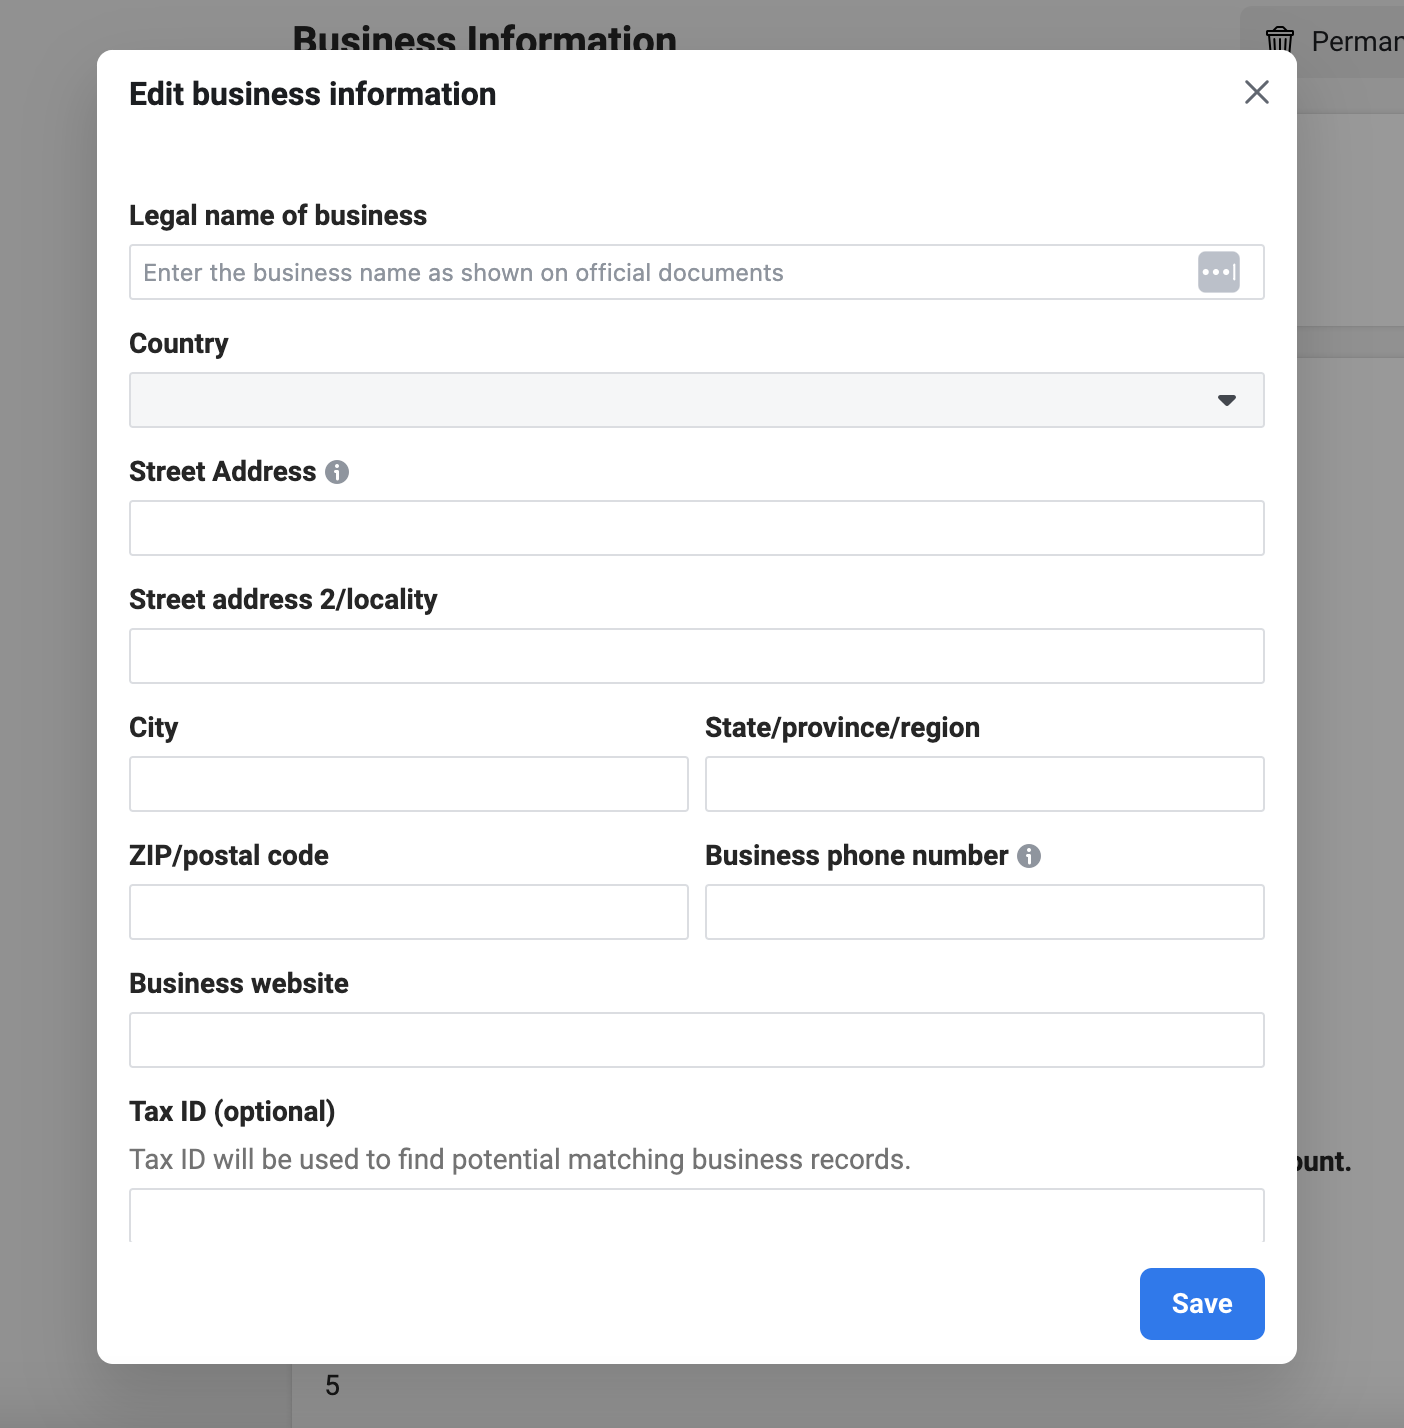This screenshot has height=1428, width=1404.
Task: Click the password manager icon in name field
Action: 1218,272
